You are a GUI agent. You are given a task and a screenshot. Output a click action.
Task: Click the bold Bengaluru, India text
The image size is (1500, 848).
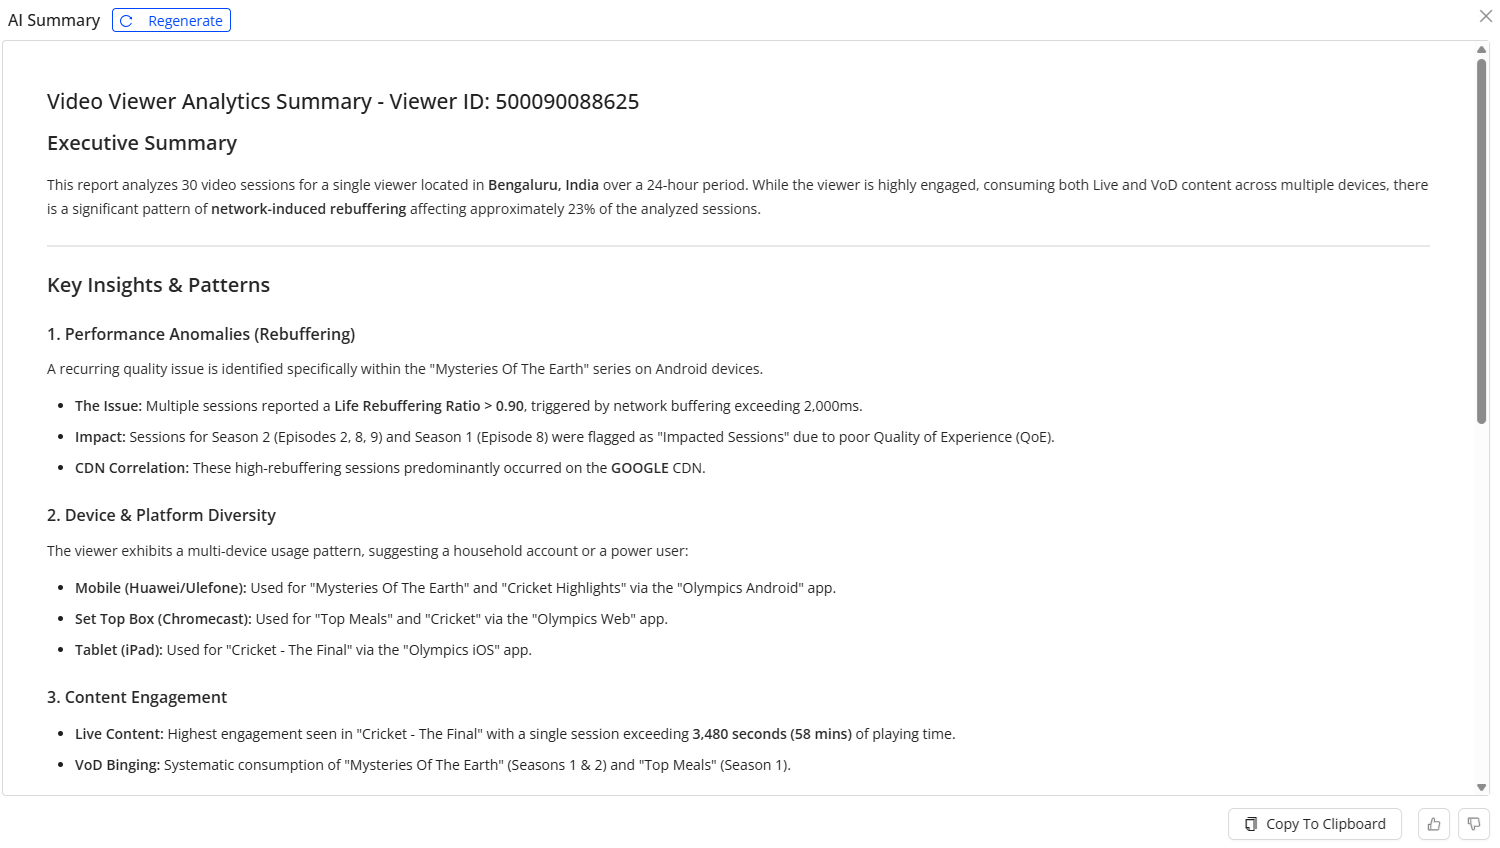point(543,185)
